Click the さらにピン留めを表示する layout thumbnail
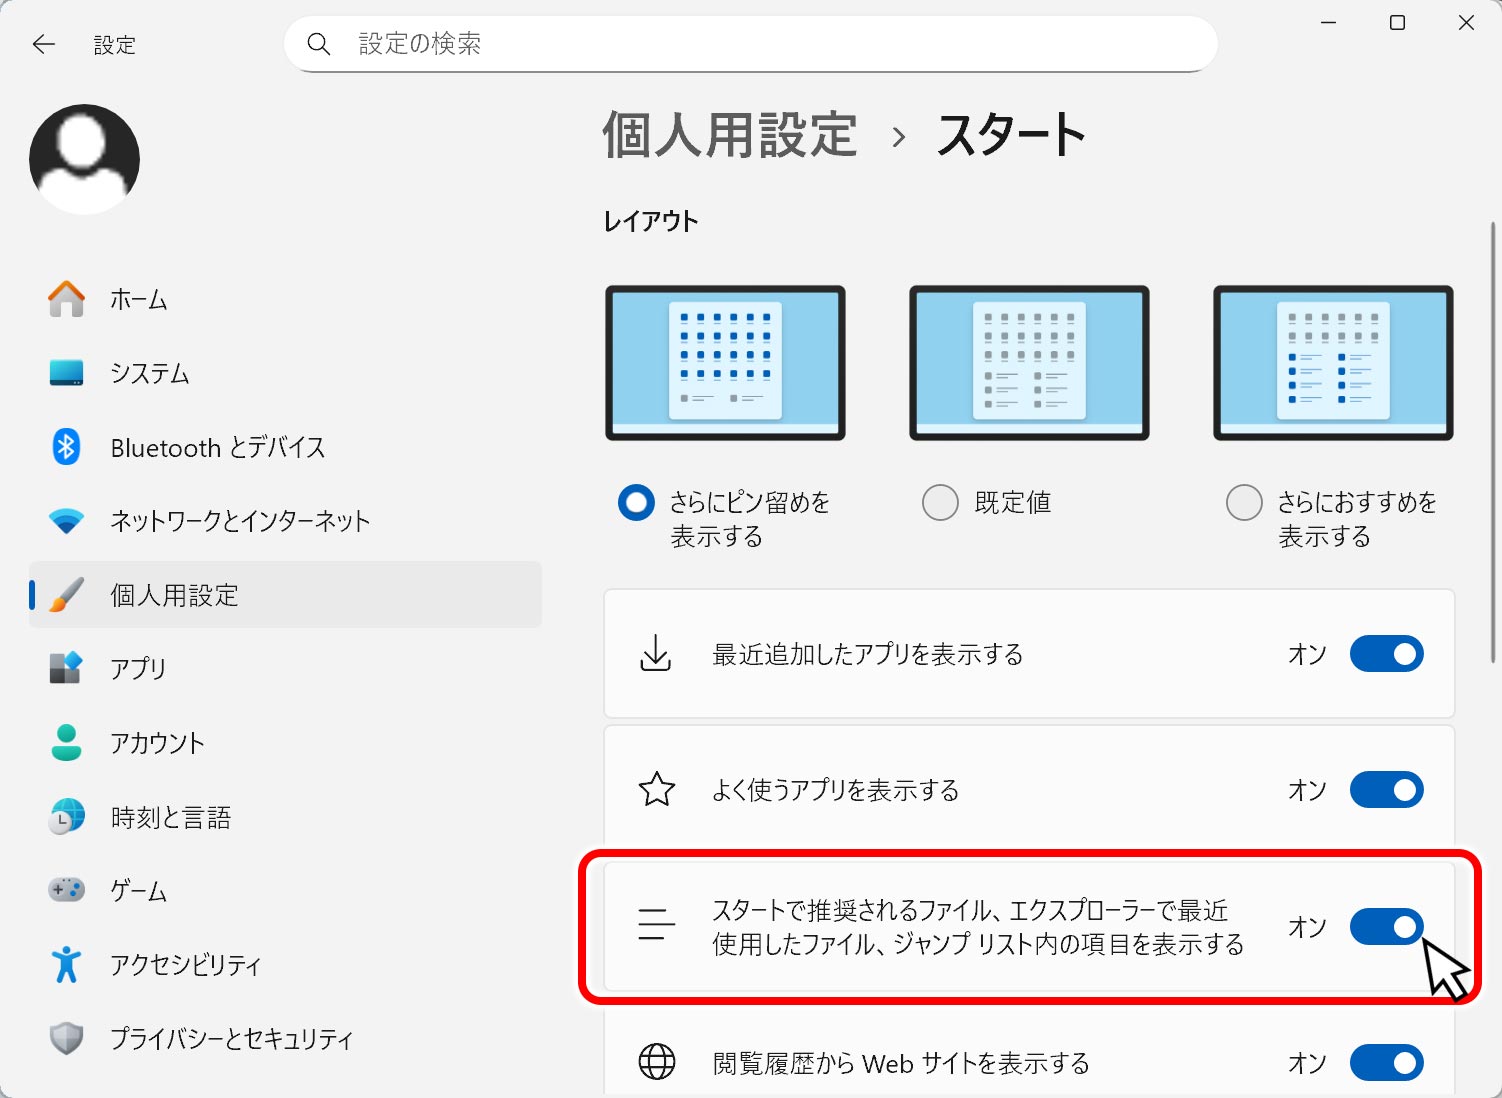The width and height of the screenshot is (1502, 1098). [x=725, y=362]
